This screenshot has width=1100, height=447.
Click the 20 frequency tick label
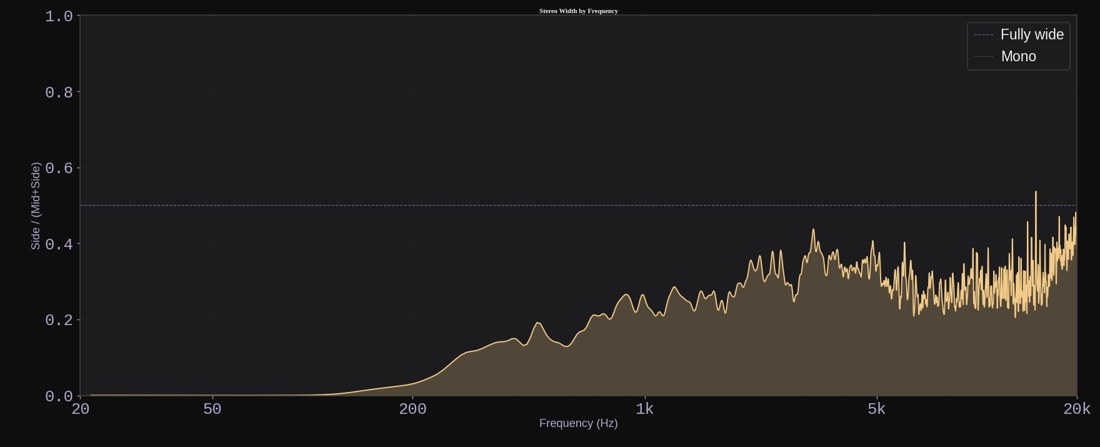pos(80,409)
